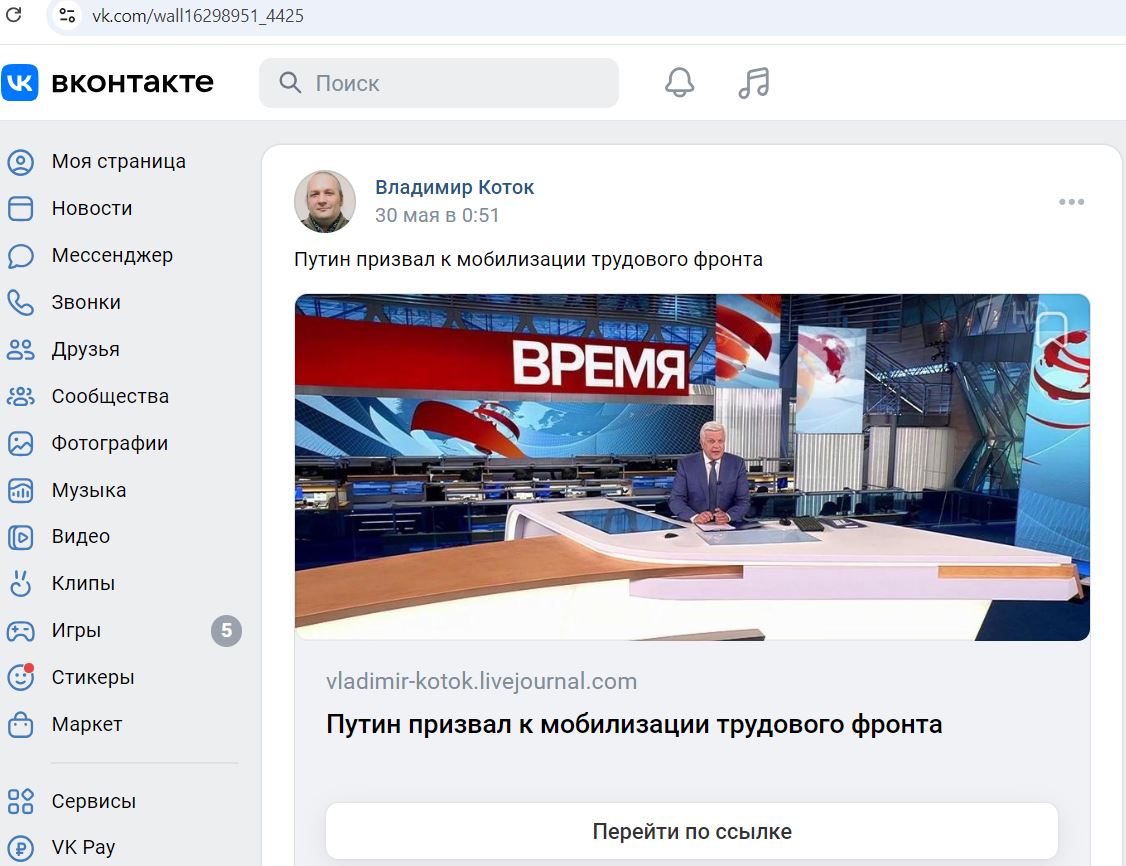Viewport: 1126px width, 866px height.
Task: Click the VK Pay ruble icon
Action: tap(20, 848)
